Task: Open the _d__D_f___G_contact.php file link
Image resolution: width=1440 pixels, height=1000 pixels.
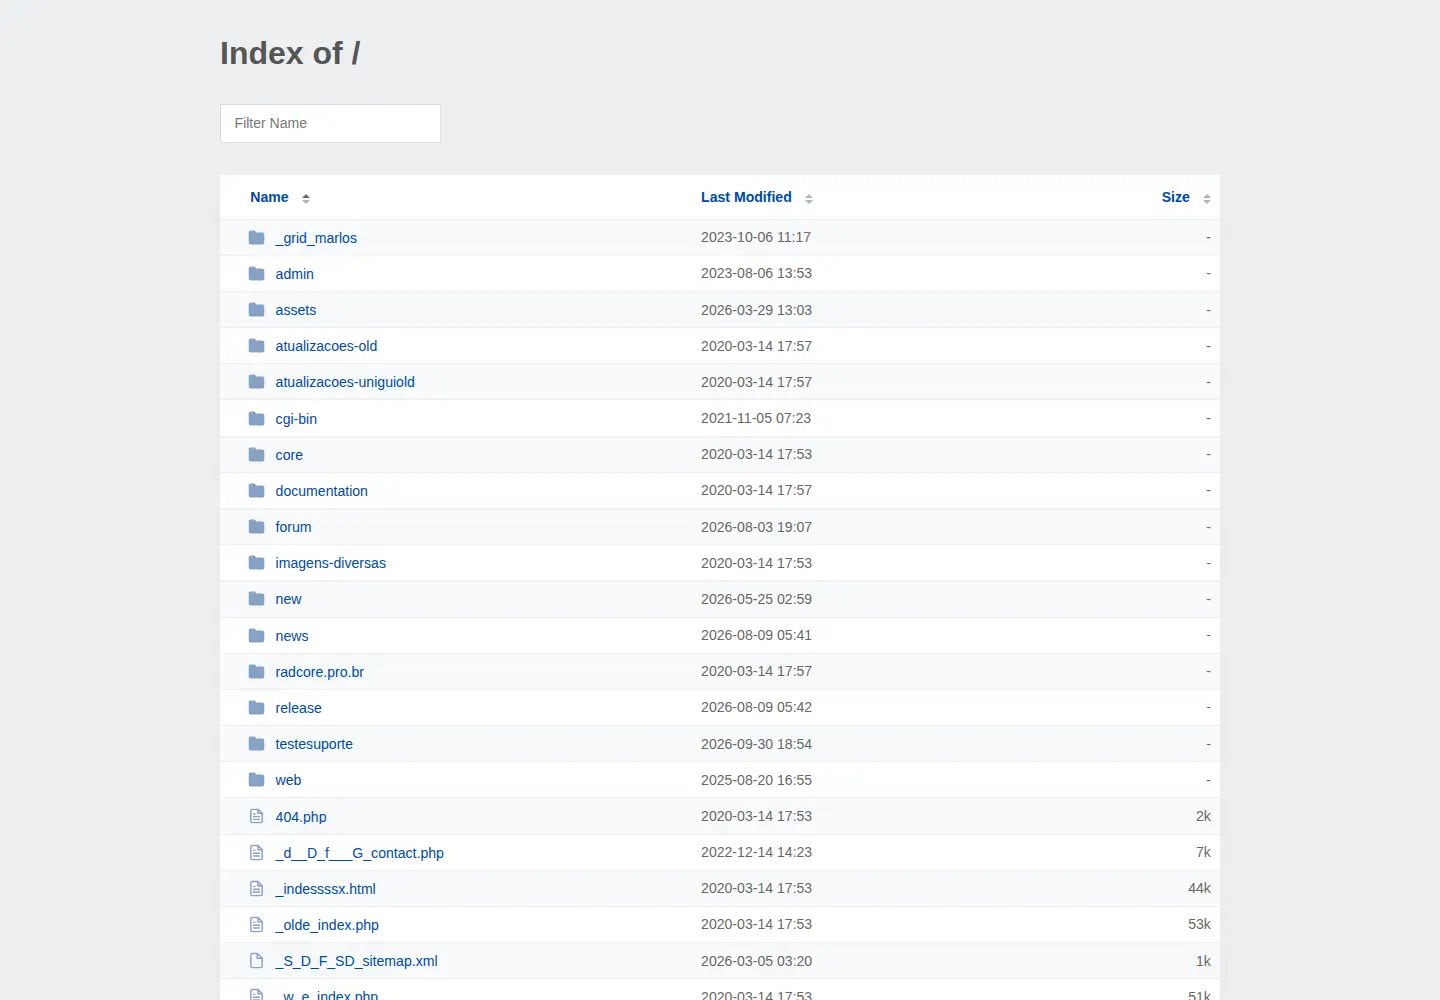Action: (359, 853)
